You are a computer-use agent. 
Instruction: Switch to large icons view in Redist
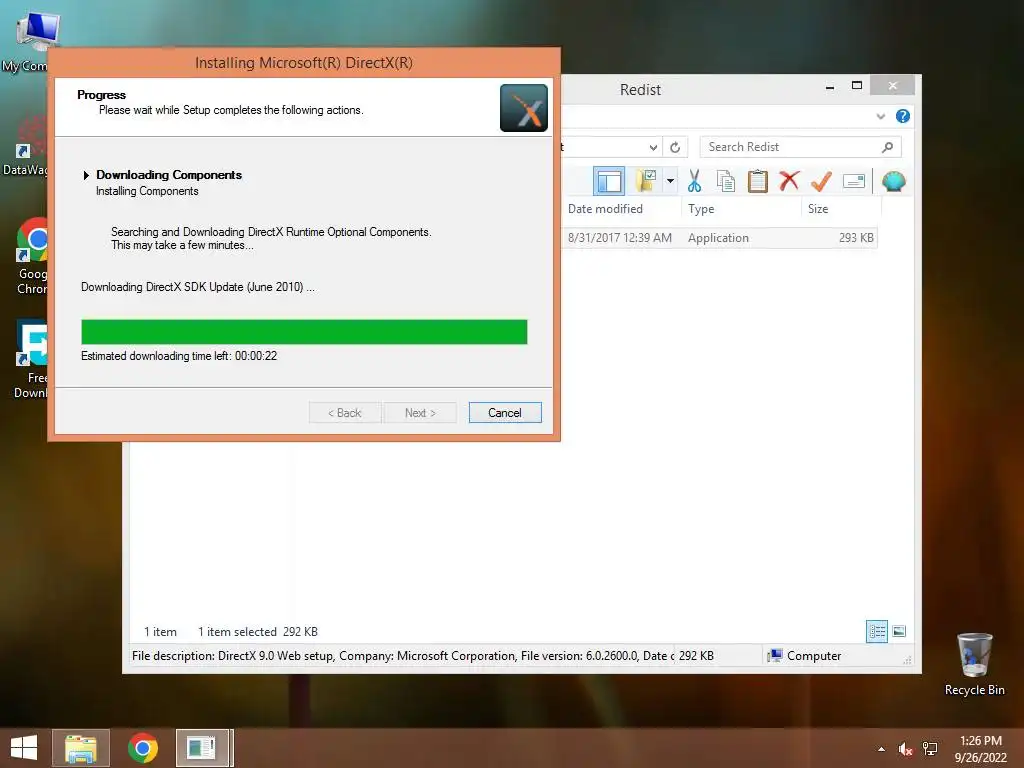pos(899,632)
